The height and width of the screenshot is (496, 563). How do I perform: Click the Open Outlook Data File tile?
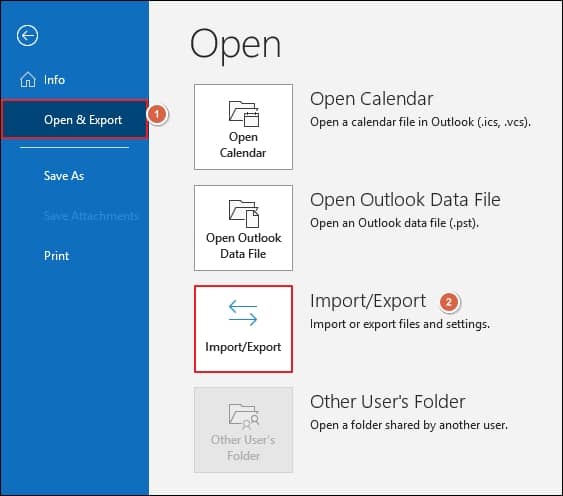243,228
